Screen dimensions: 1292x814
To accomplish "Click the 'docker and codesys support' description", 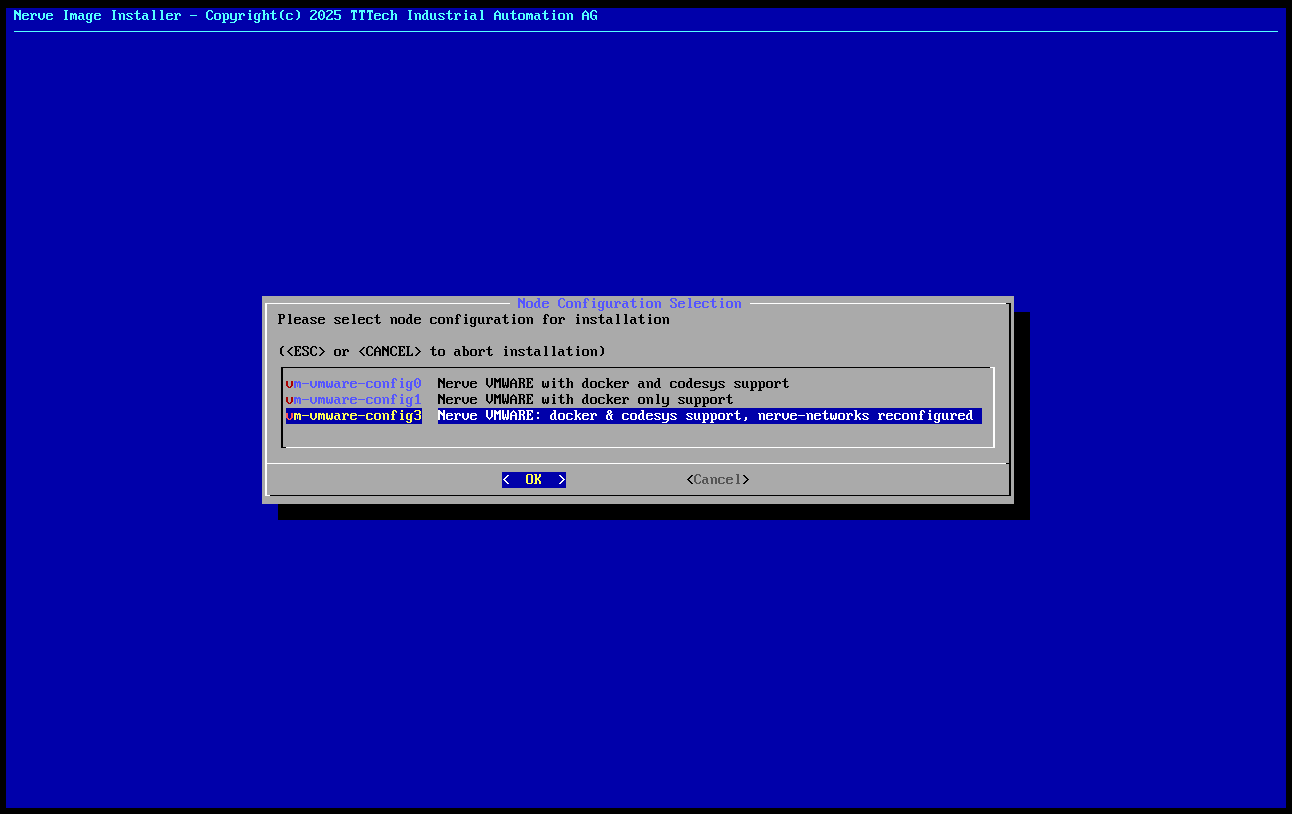I will [x=614, y=383].
